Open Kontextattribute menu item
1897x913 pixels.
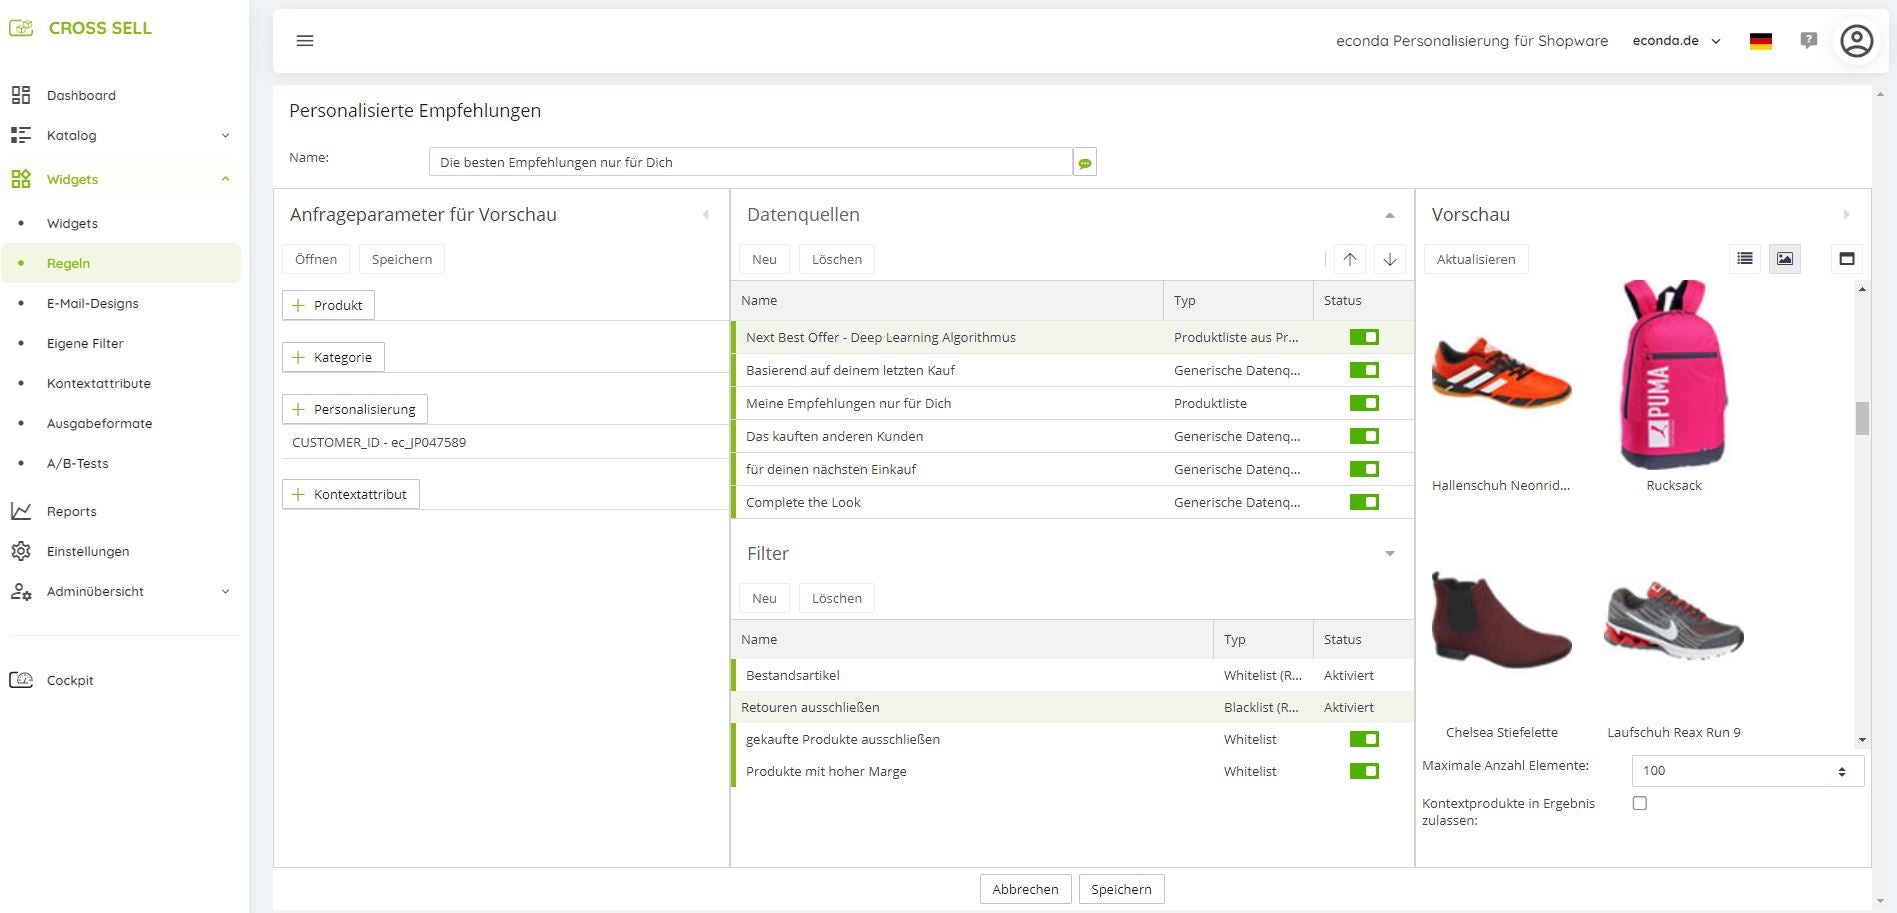point(99,383)
